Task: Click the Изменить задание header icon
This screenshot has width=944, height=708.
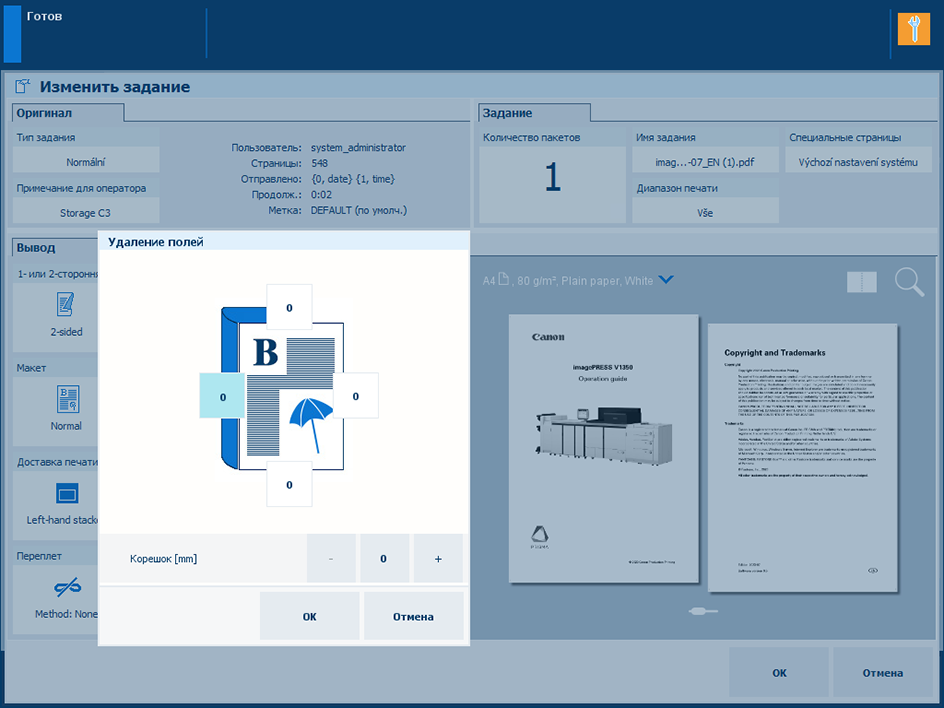Action: (22, 86)
